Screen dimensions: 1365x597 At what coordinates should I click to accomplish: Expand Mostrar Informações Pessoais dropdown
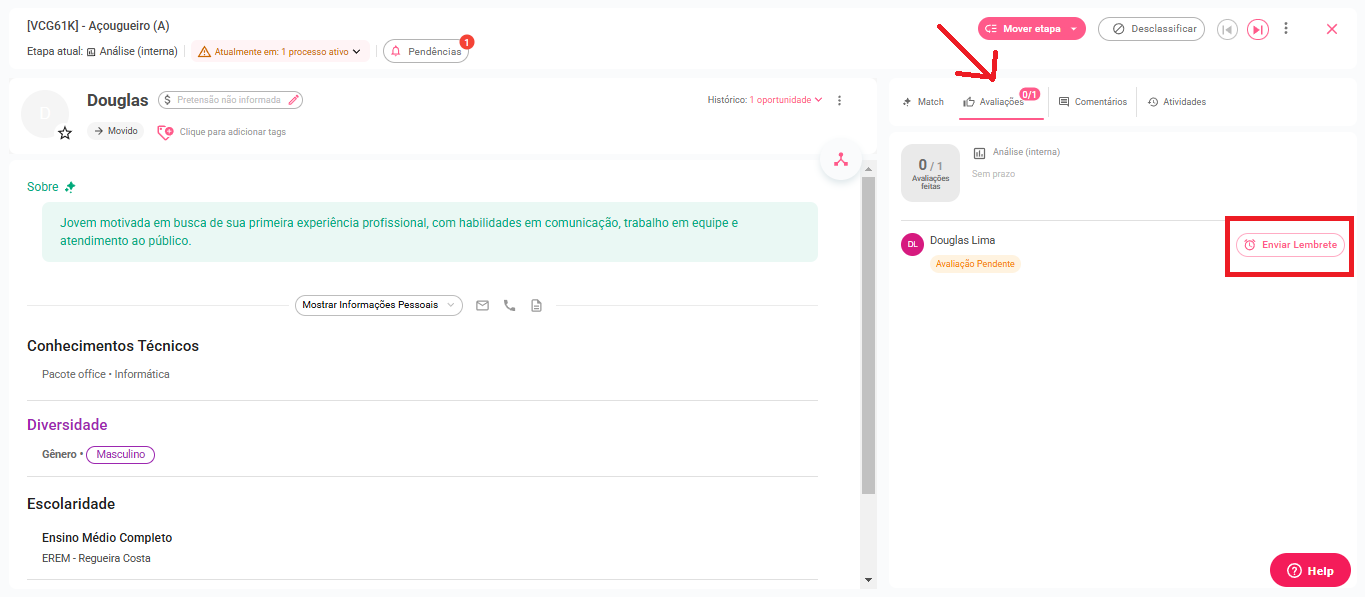click(x=378, y=305)
